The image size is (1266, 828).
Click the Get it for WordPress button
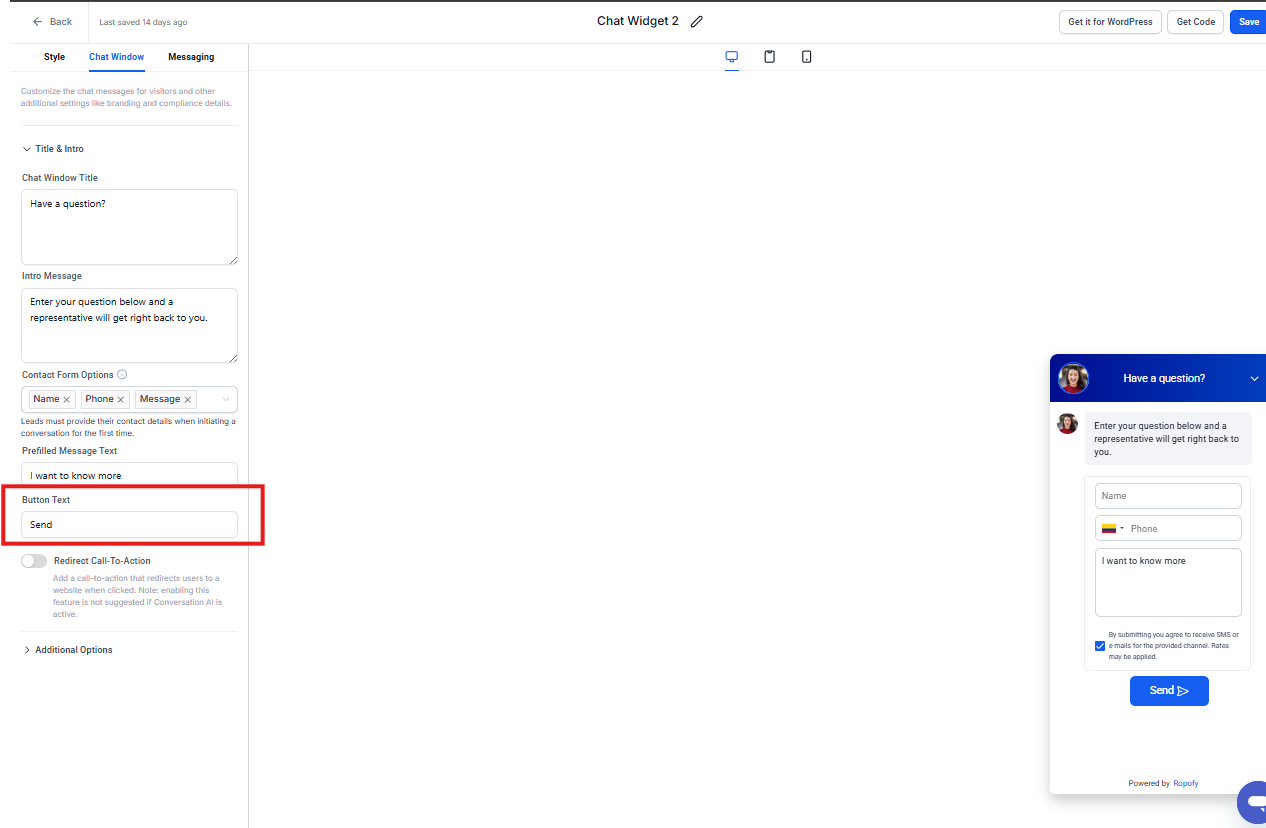pyautogui.click(x=1110, y=22)
